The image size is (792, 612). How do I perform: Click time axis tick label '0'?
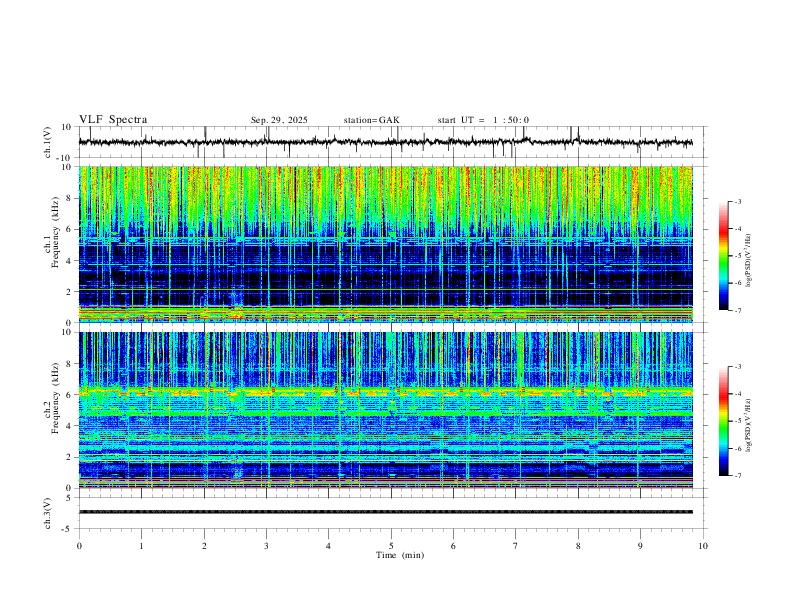[79, 546]
